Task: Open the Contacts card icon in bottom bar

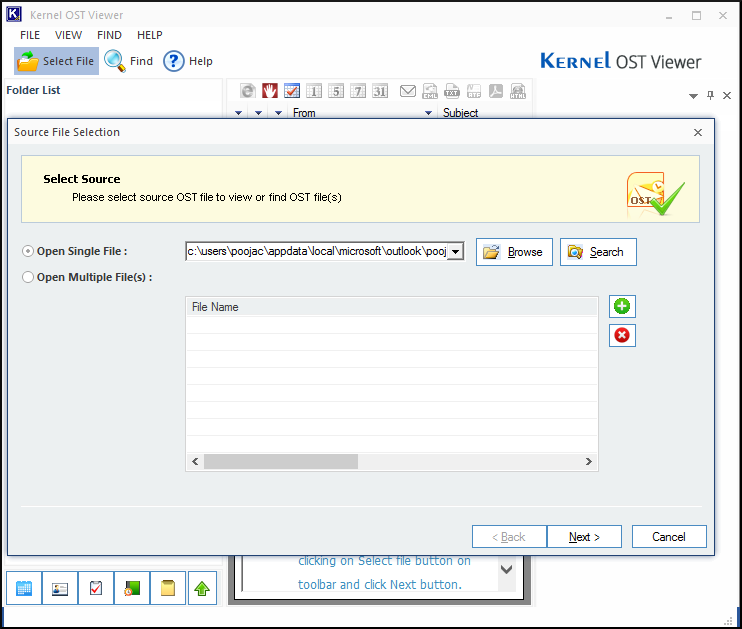Action: point(60,588)
